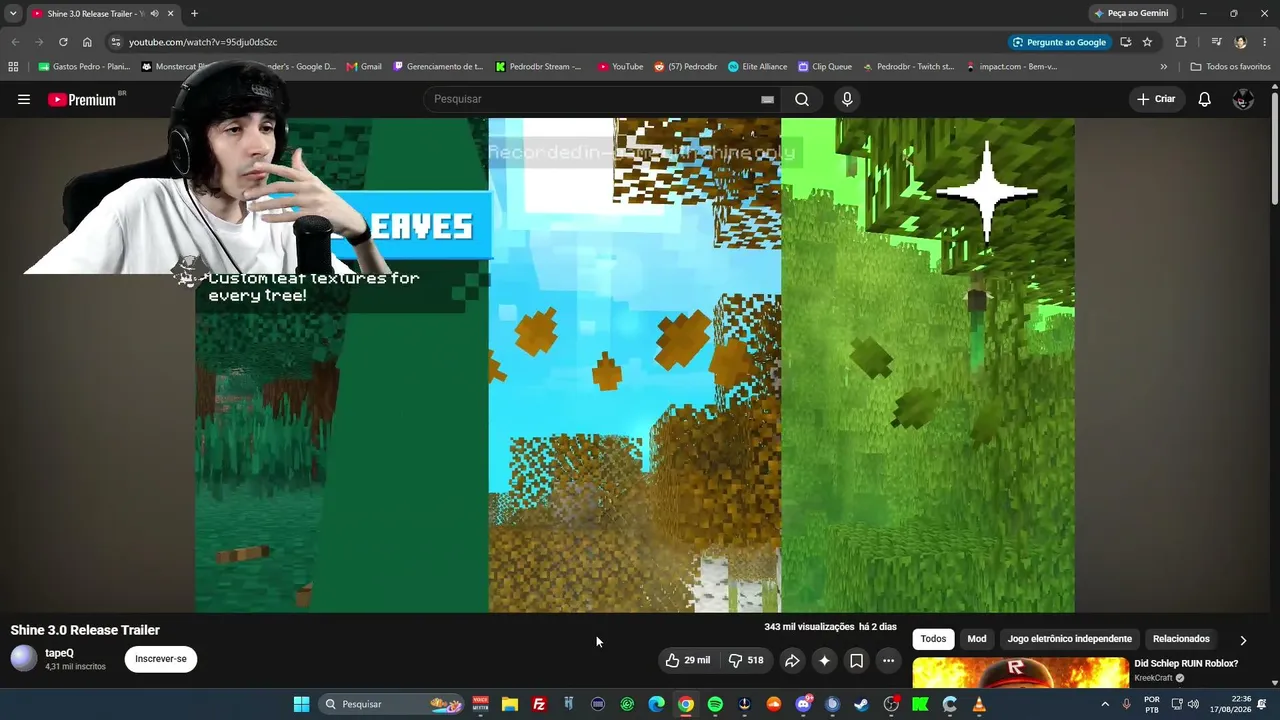Click the Shine 3.0 video player
This screenshot has width=1280, height=720.
tap(635, 365)
